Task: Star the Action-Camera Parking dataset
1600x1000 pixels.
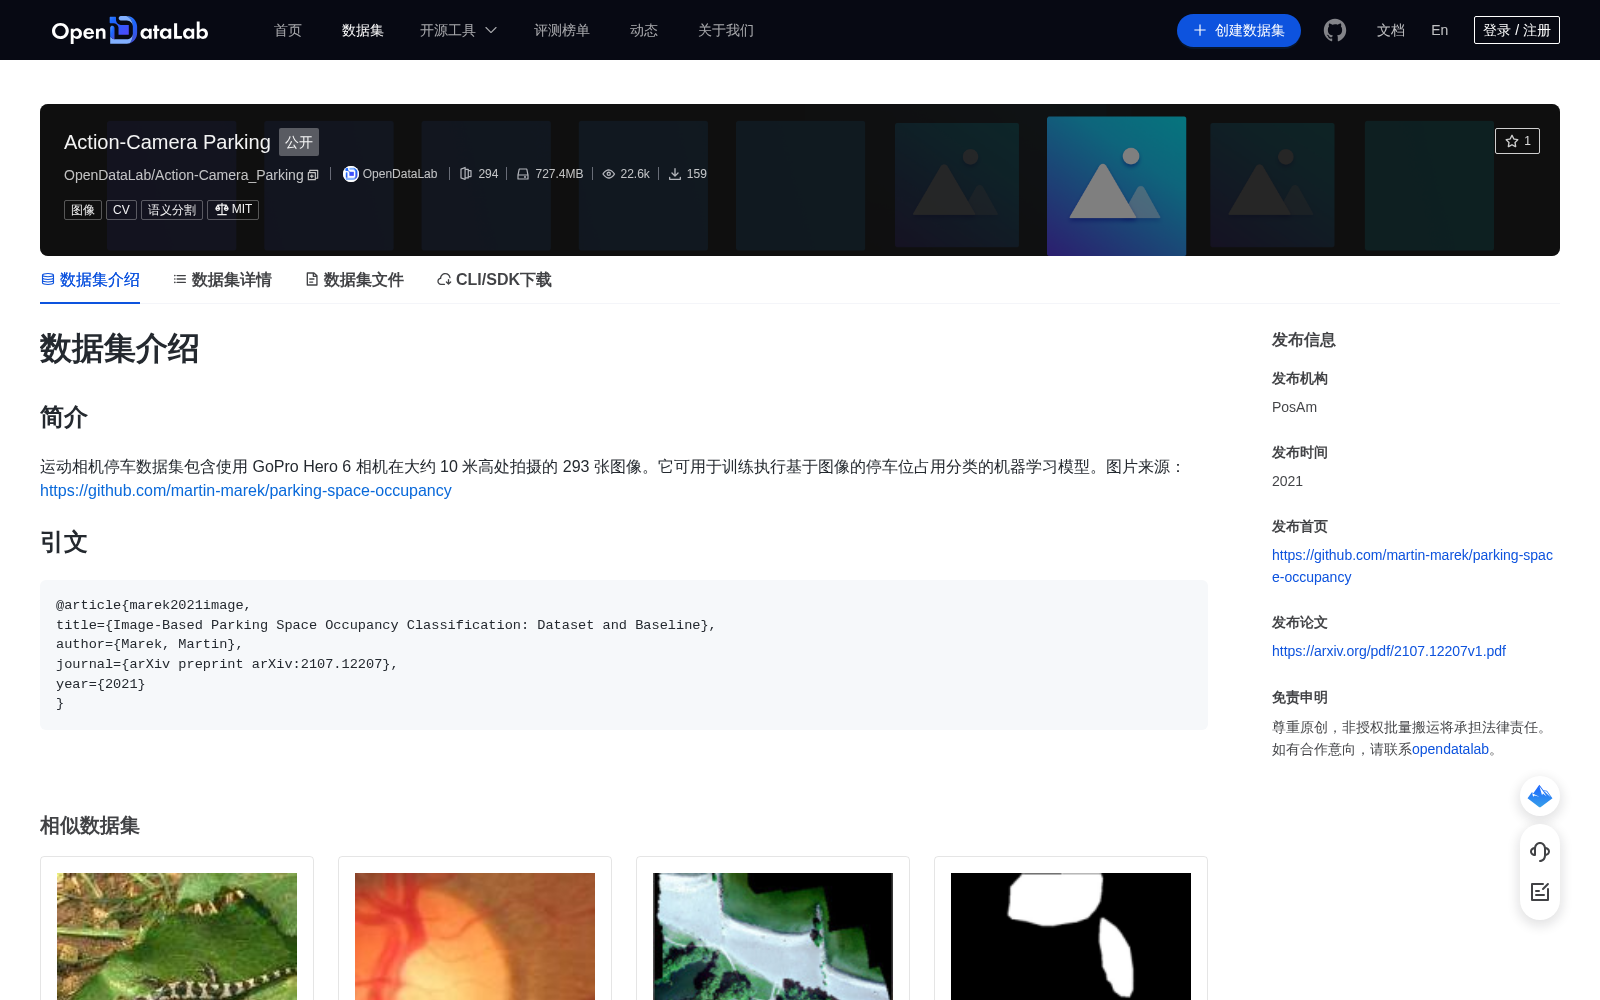Action: pos(1517,141)
